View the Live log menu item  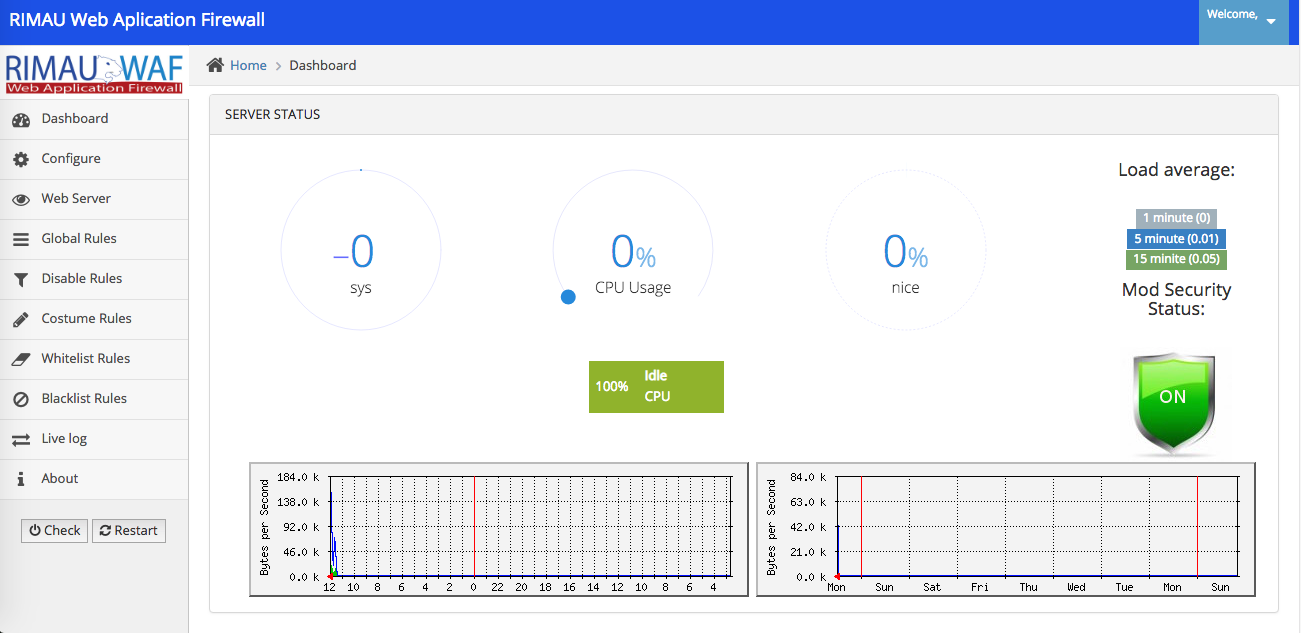point(94,439)
